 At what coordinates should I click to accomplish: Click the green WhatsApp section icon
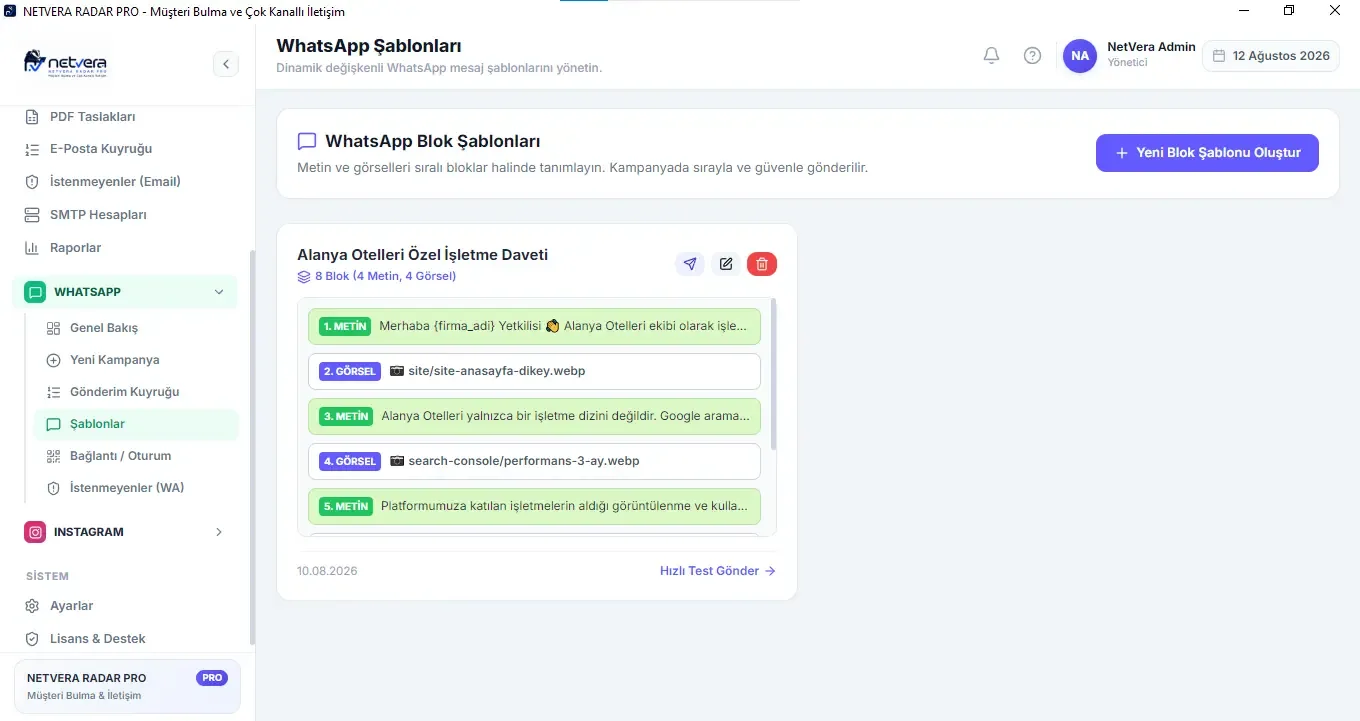(x=35, y=292)
